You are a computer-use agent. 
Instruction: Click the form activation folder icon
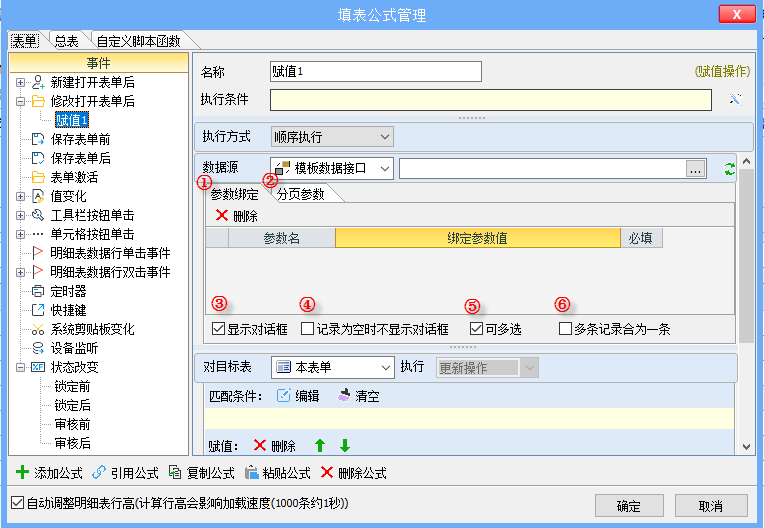tap(38, 177)
